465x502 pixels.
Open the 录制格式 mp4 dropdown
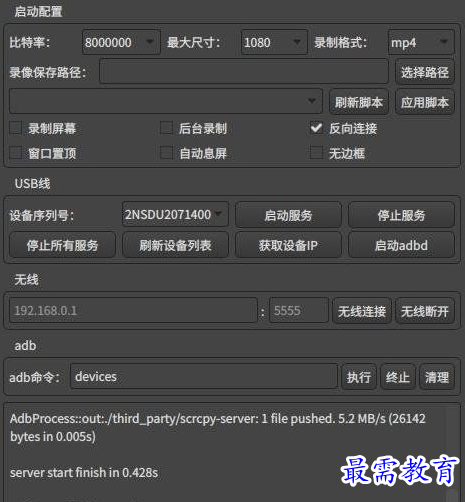click(x=421, y=42)
